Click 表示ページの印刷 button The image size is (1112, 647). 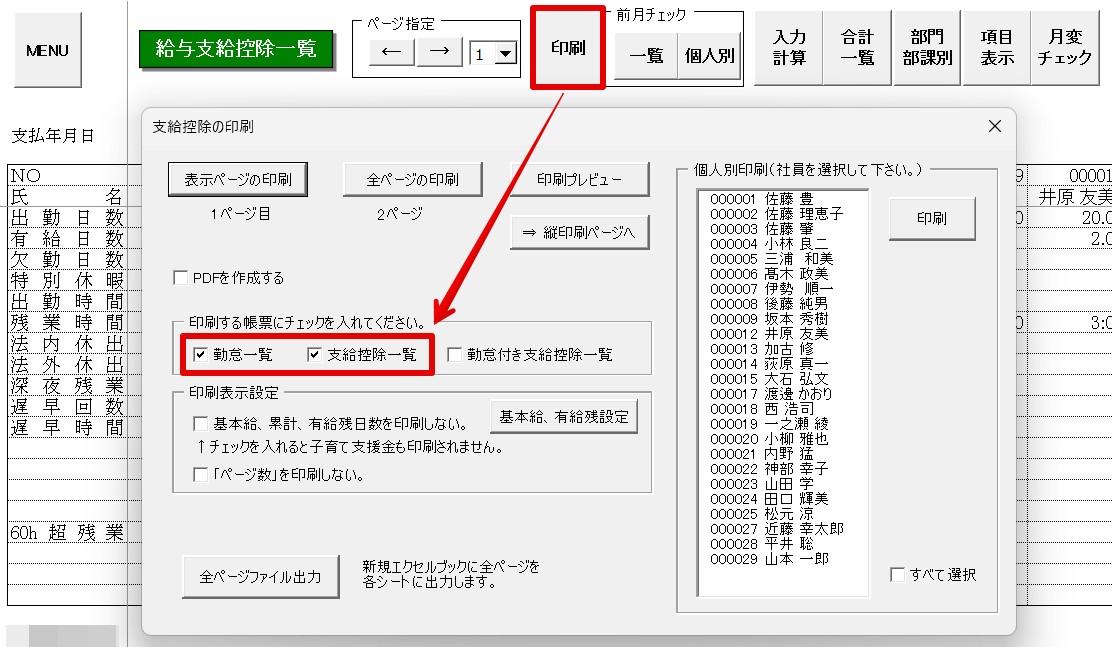tap(238, 179)
